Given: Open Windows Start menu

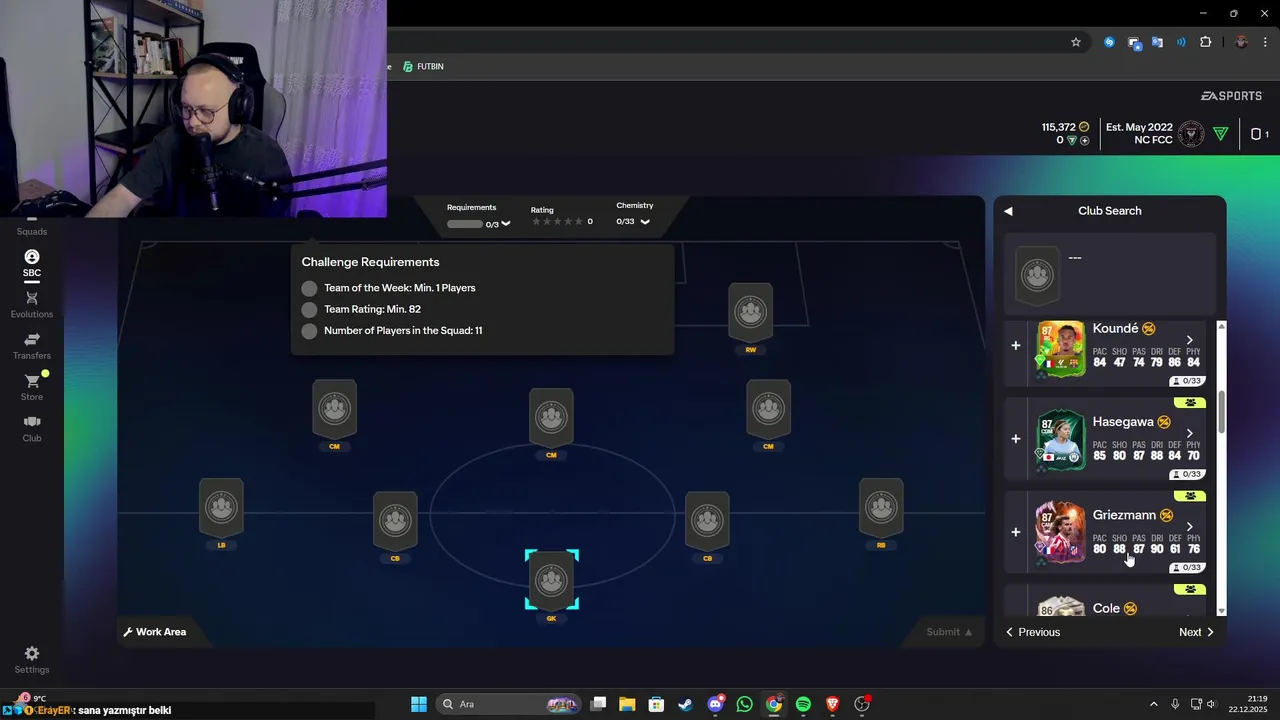Looking at the screenshot, I should point(419,704).
